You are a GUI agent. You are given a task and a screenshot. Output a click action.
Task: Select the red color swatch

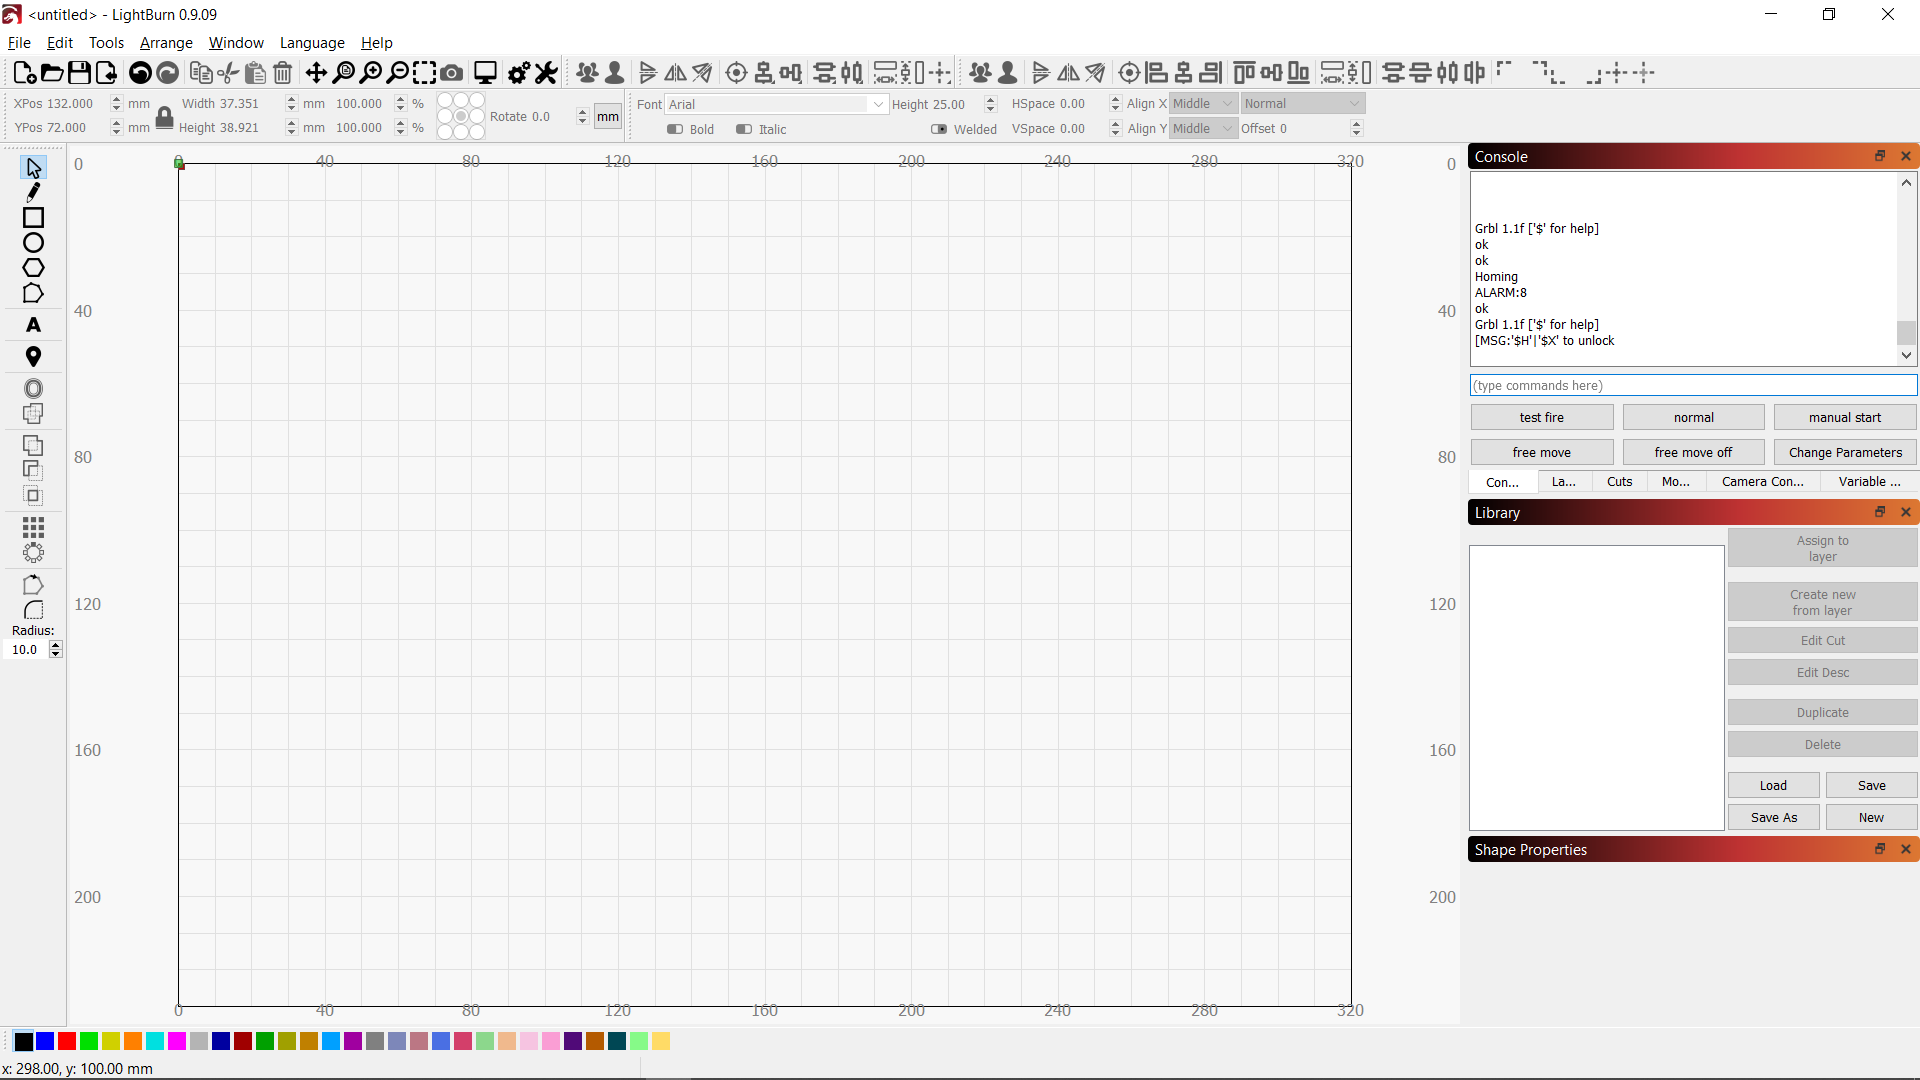pos(67,1042)
